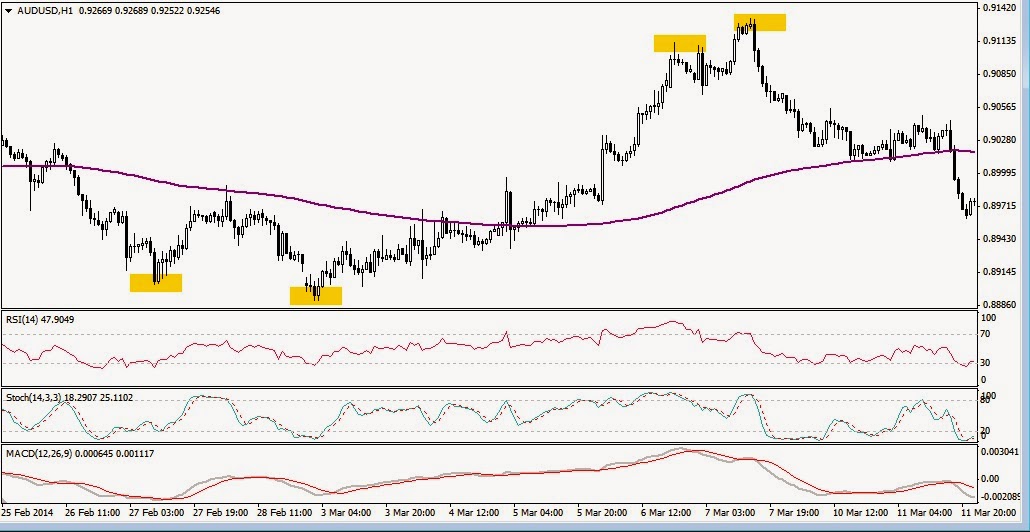Image resolution: width=1030 pixels, height=532 pixels.
Task: Click the small triangle before AUDUSD,H1
Action: point(7,11)
